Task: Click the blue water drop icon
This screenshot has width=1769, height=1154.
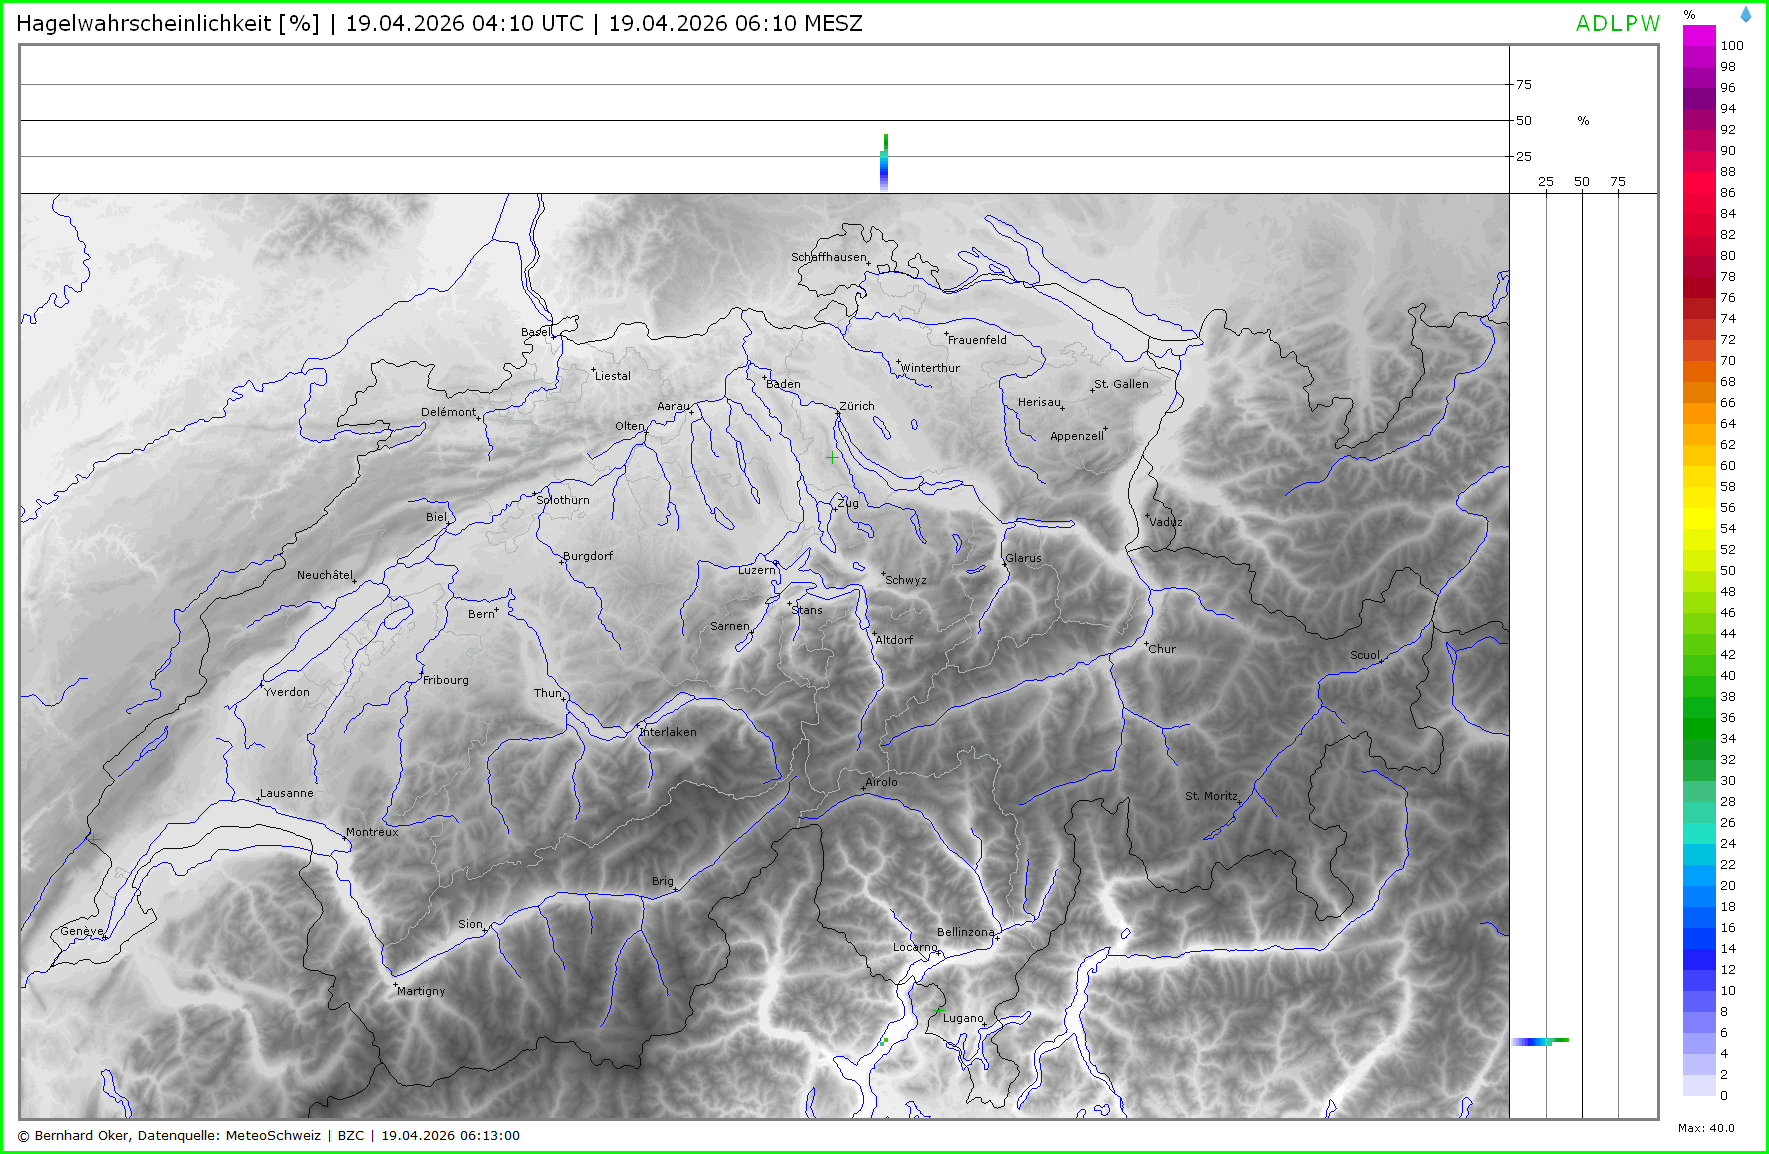Action: tap(1745, 15)
